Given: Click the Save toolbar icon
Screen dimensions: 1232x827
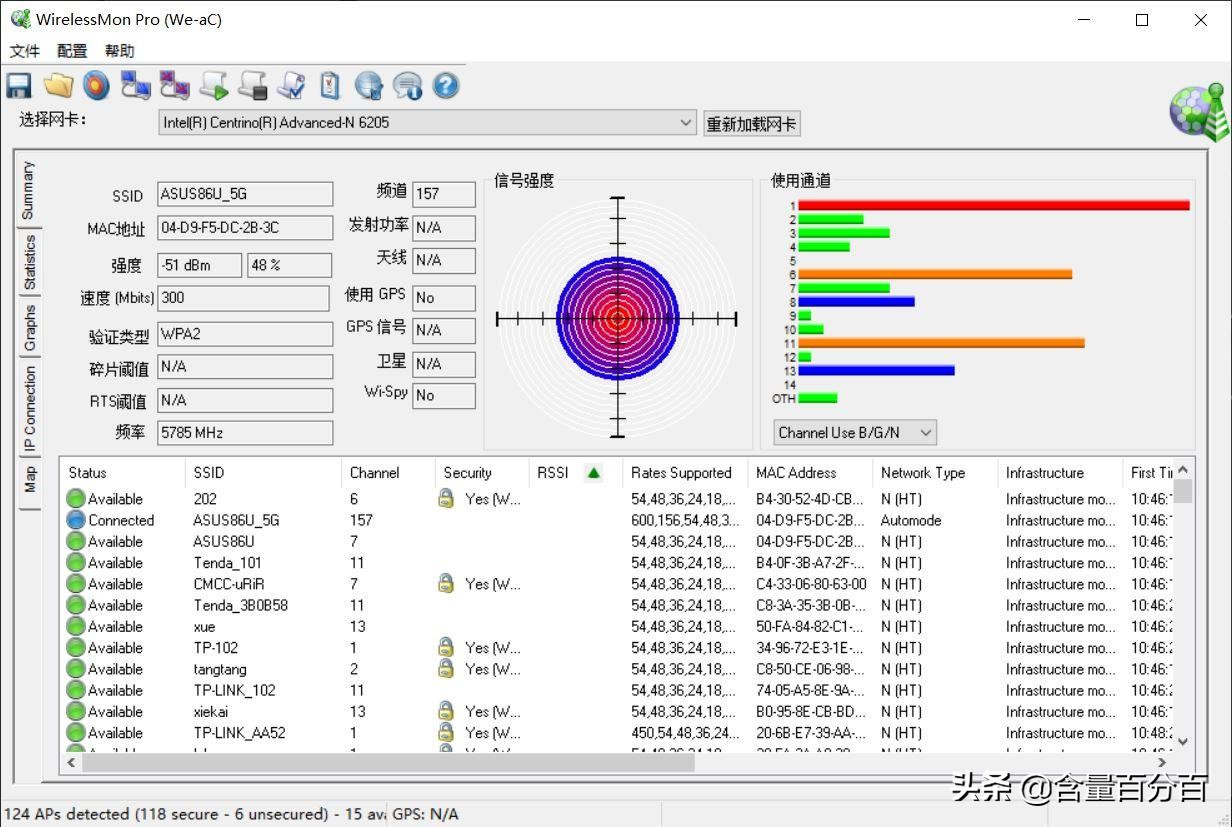Looking at the screenshot, I should 18,85.
